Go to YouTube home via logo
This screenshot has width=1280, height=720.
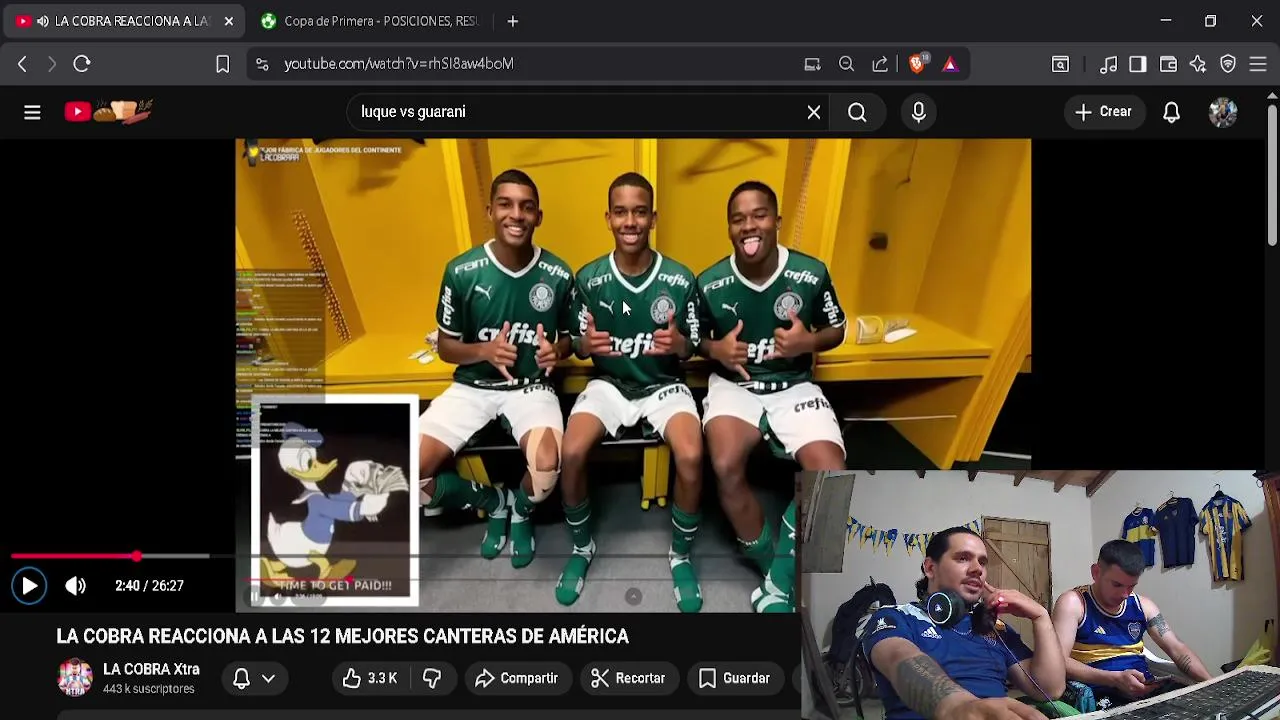[x=108, y=111]
